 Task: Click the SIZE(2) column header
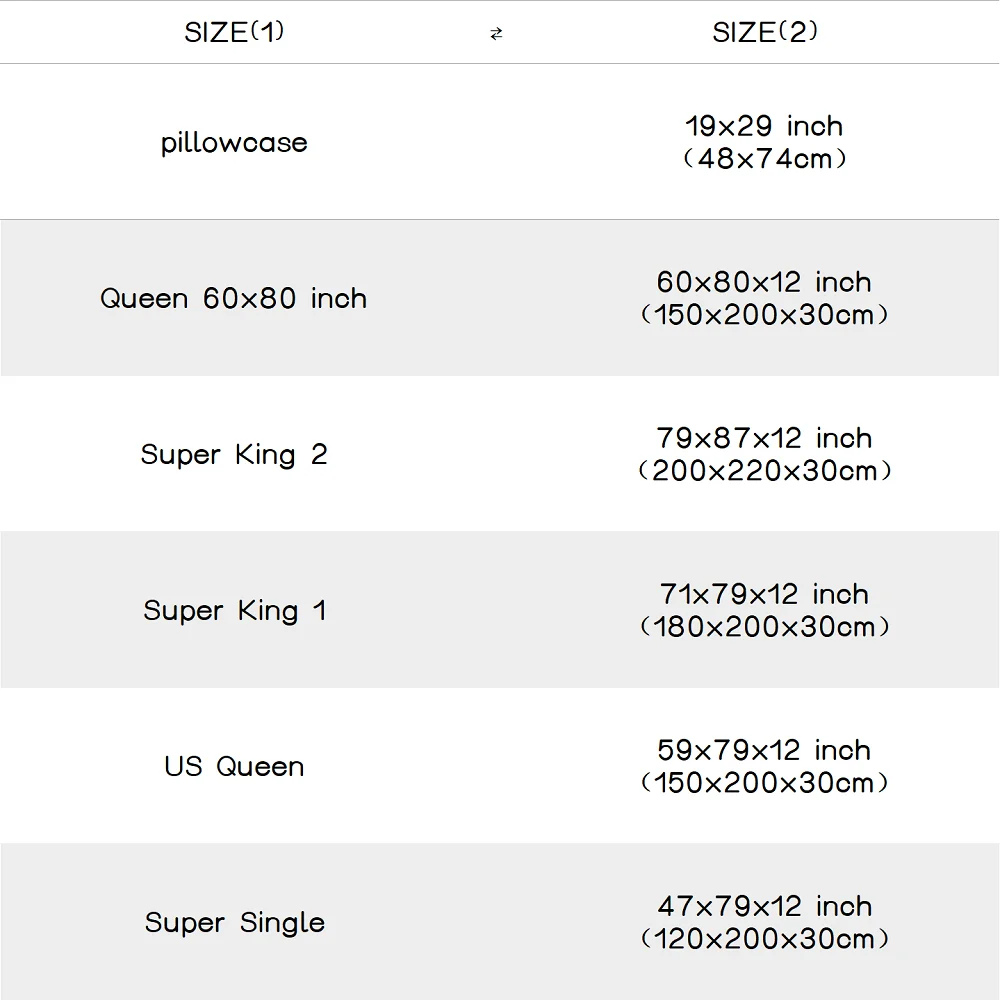tap(765, 33)
